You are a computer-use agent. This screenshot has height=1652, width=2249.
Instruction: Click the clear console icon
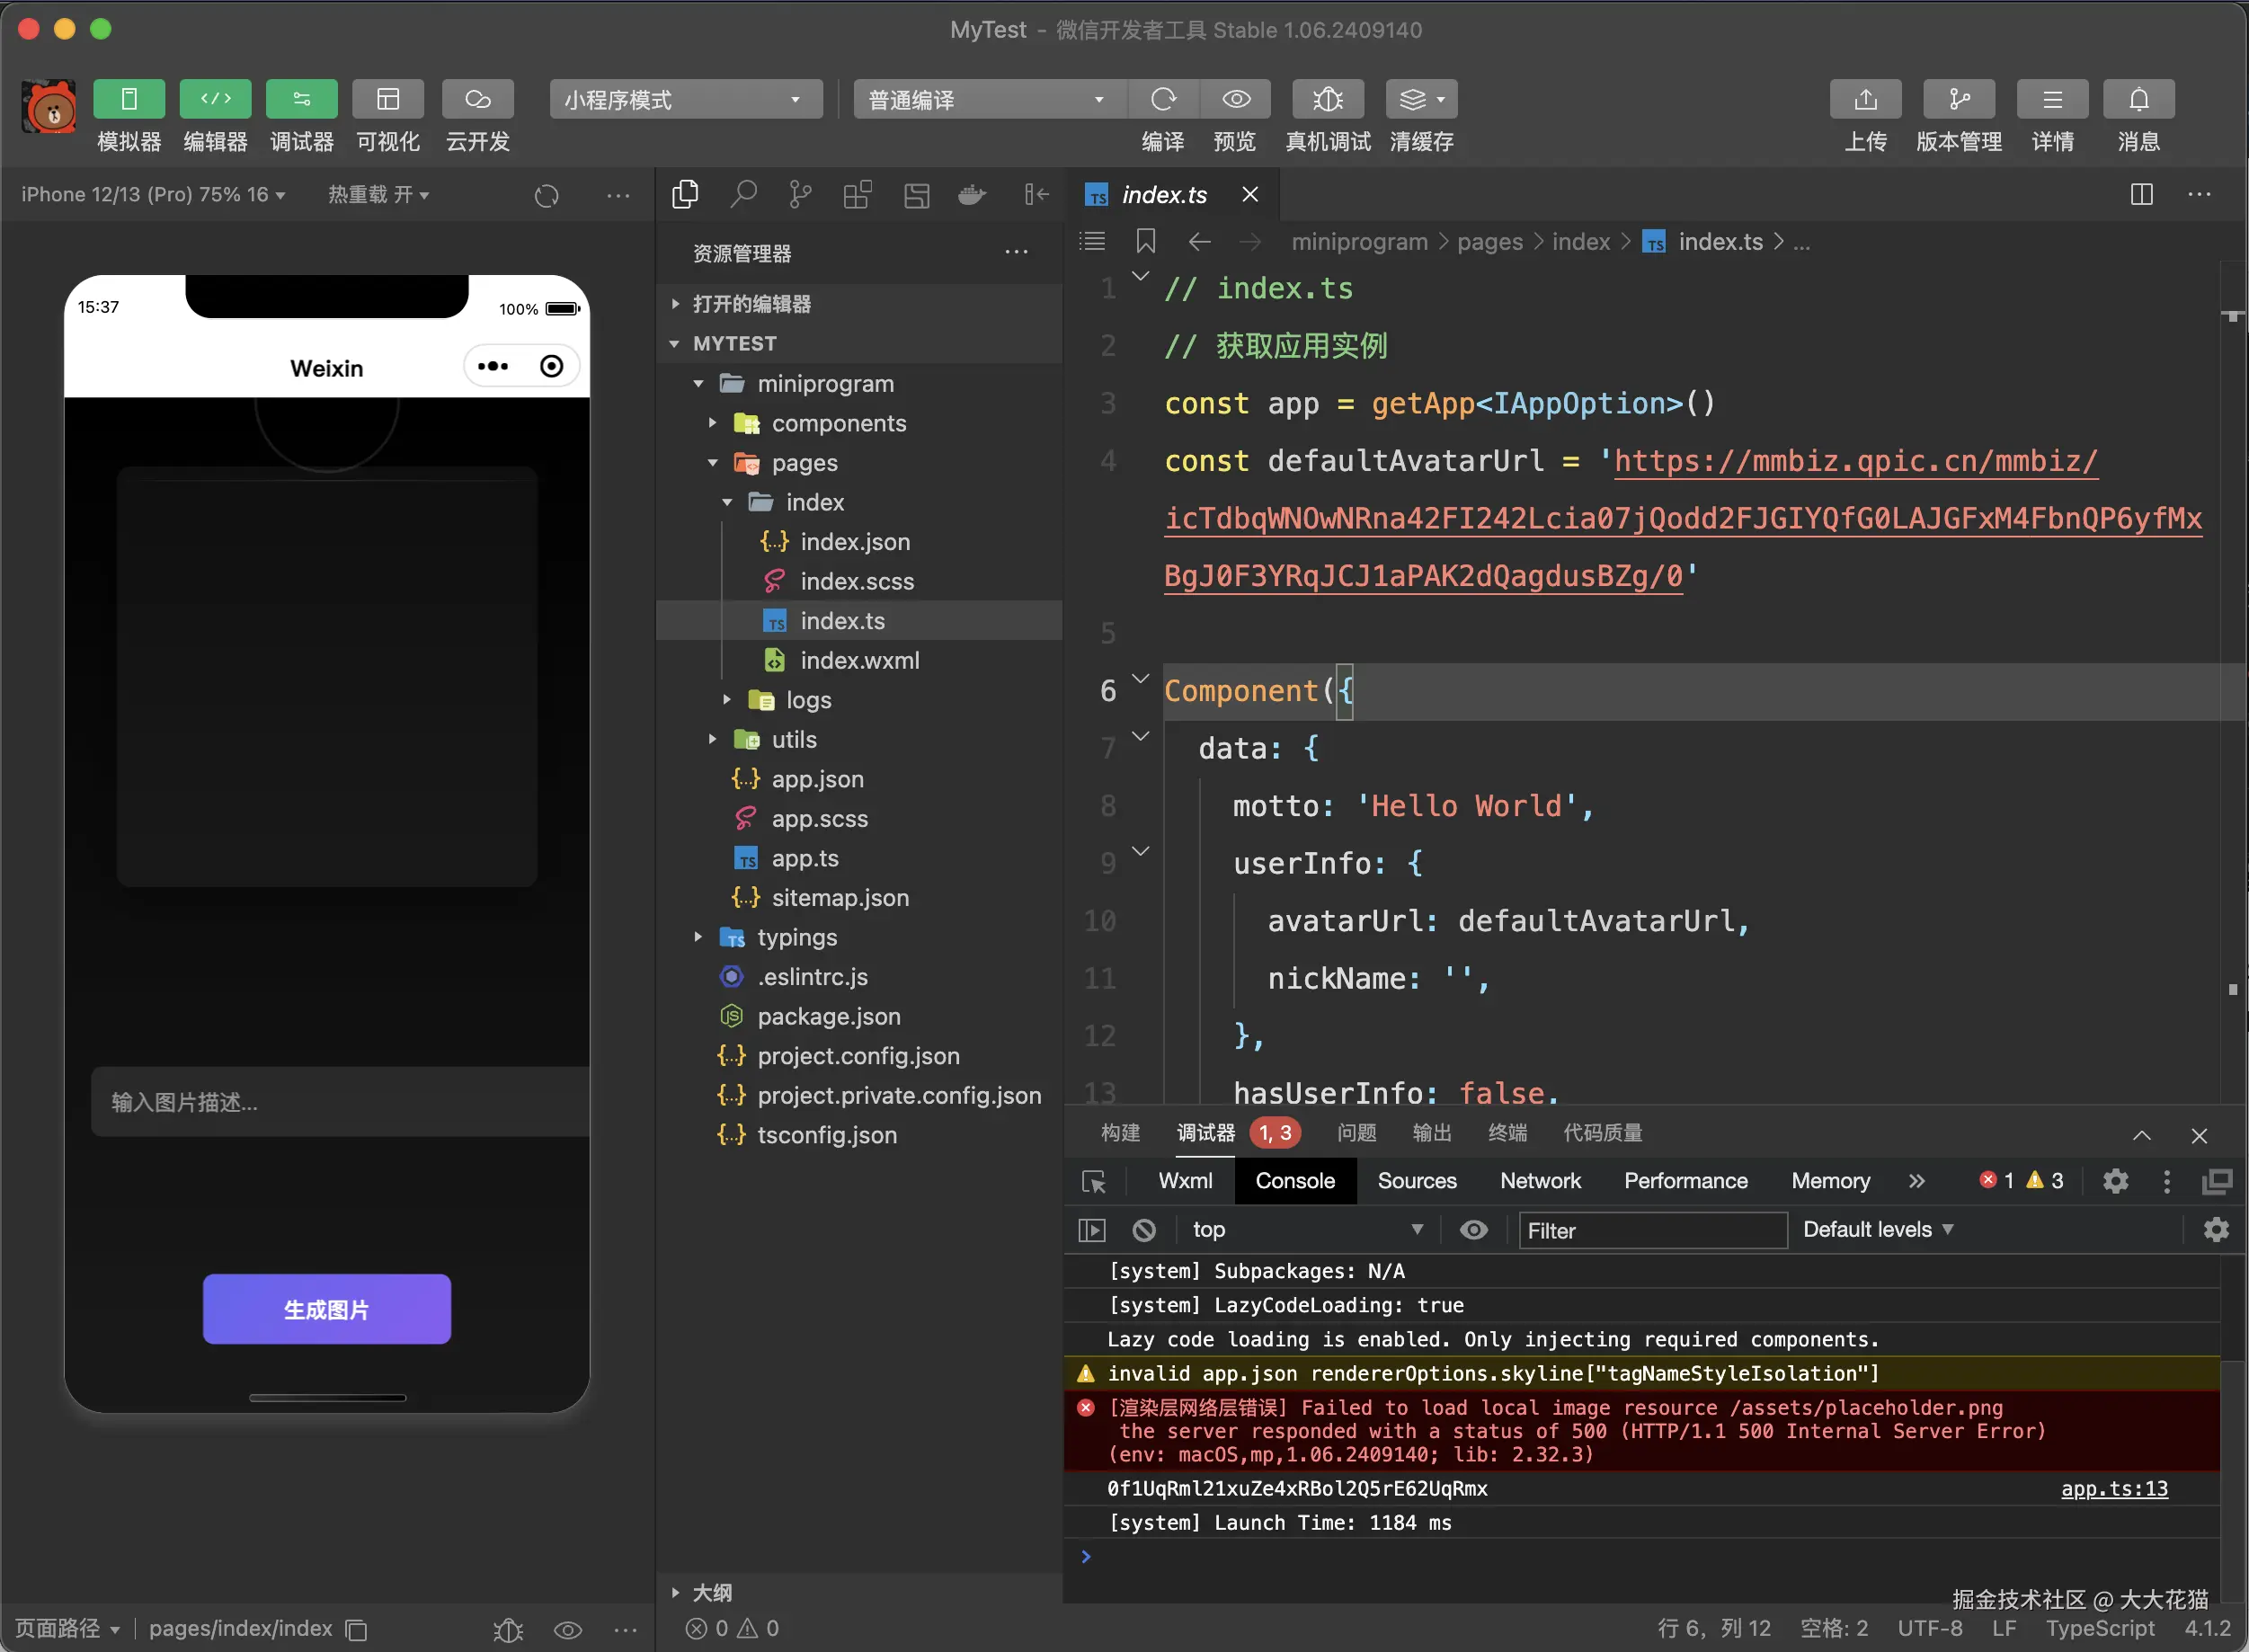[x=1144, y=1230]
